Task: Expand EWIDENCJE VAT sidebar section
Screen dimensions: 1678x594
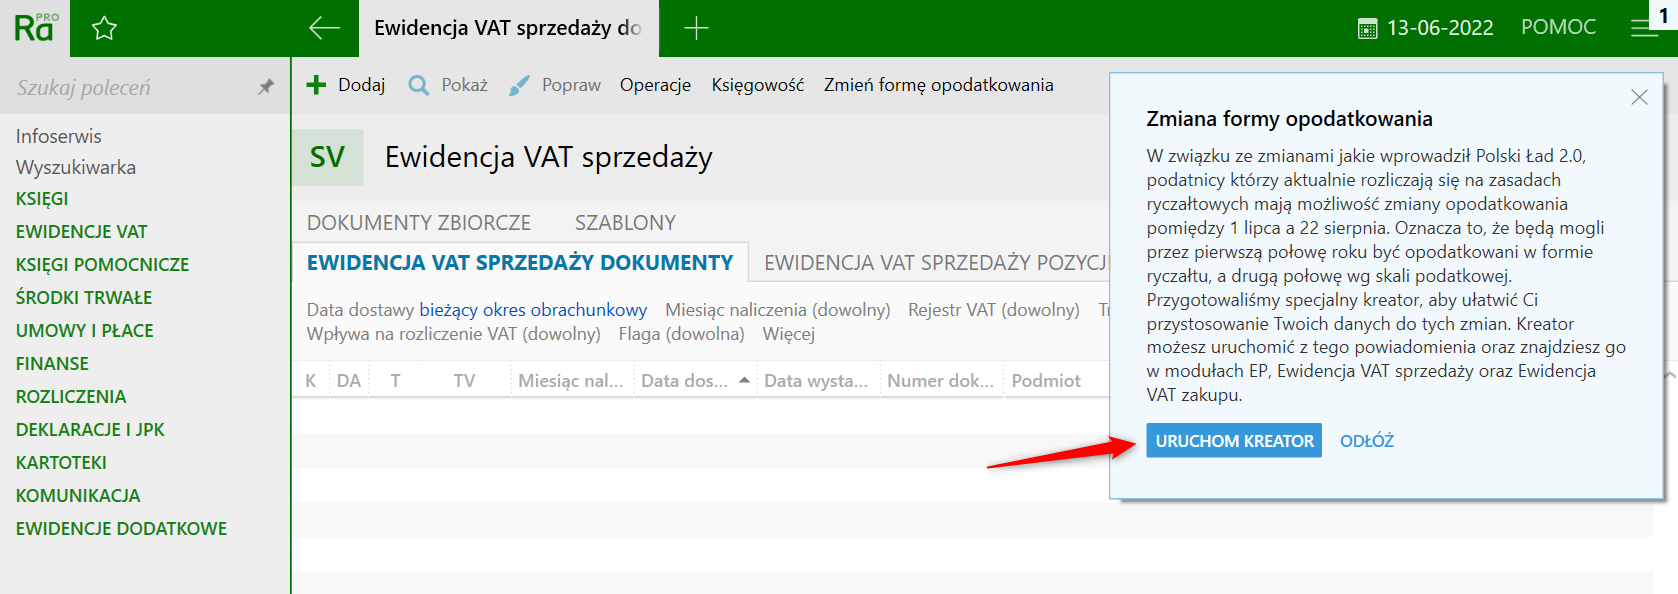Action: click(81, 232)
